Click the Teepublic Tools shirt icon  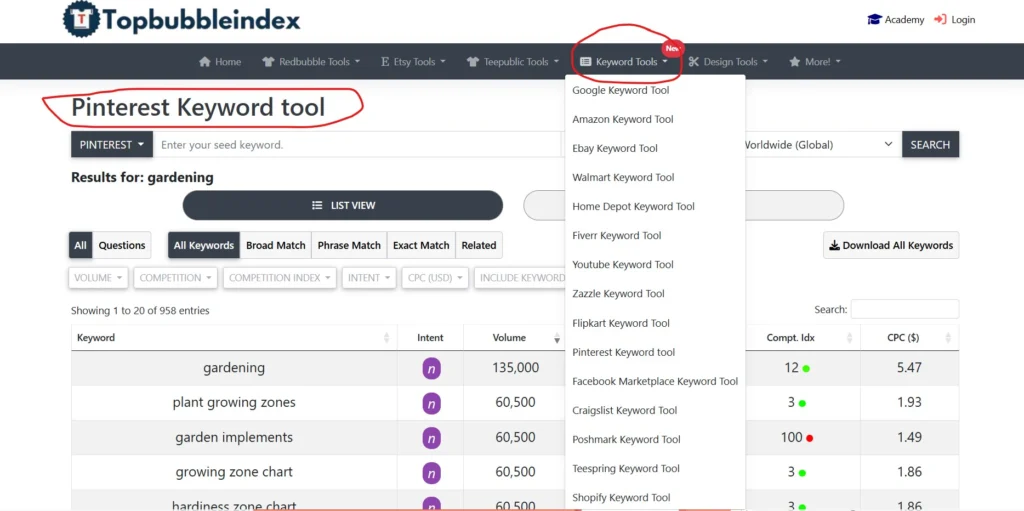coord(473,61)
